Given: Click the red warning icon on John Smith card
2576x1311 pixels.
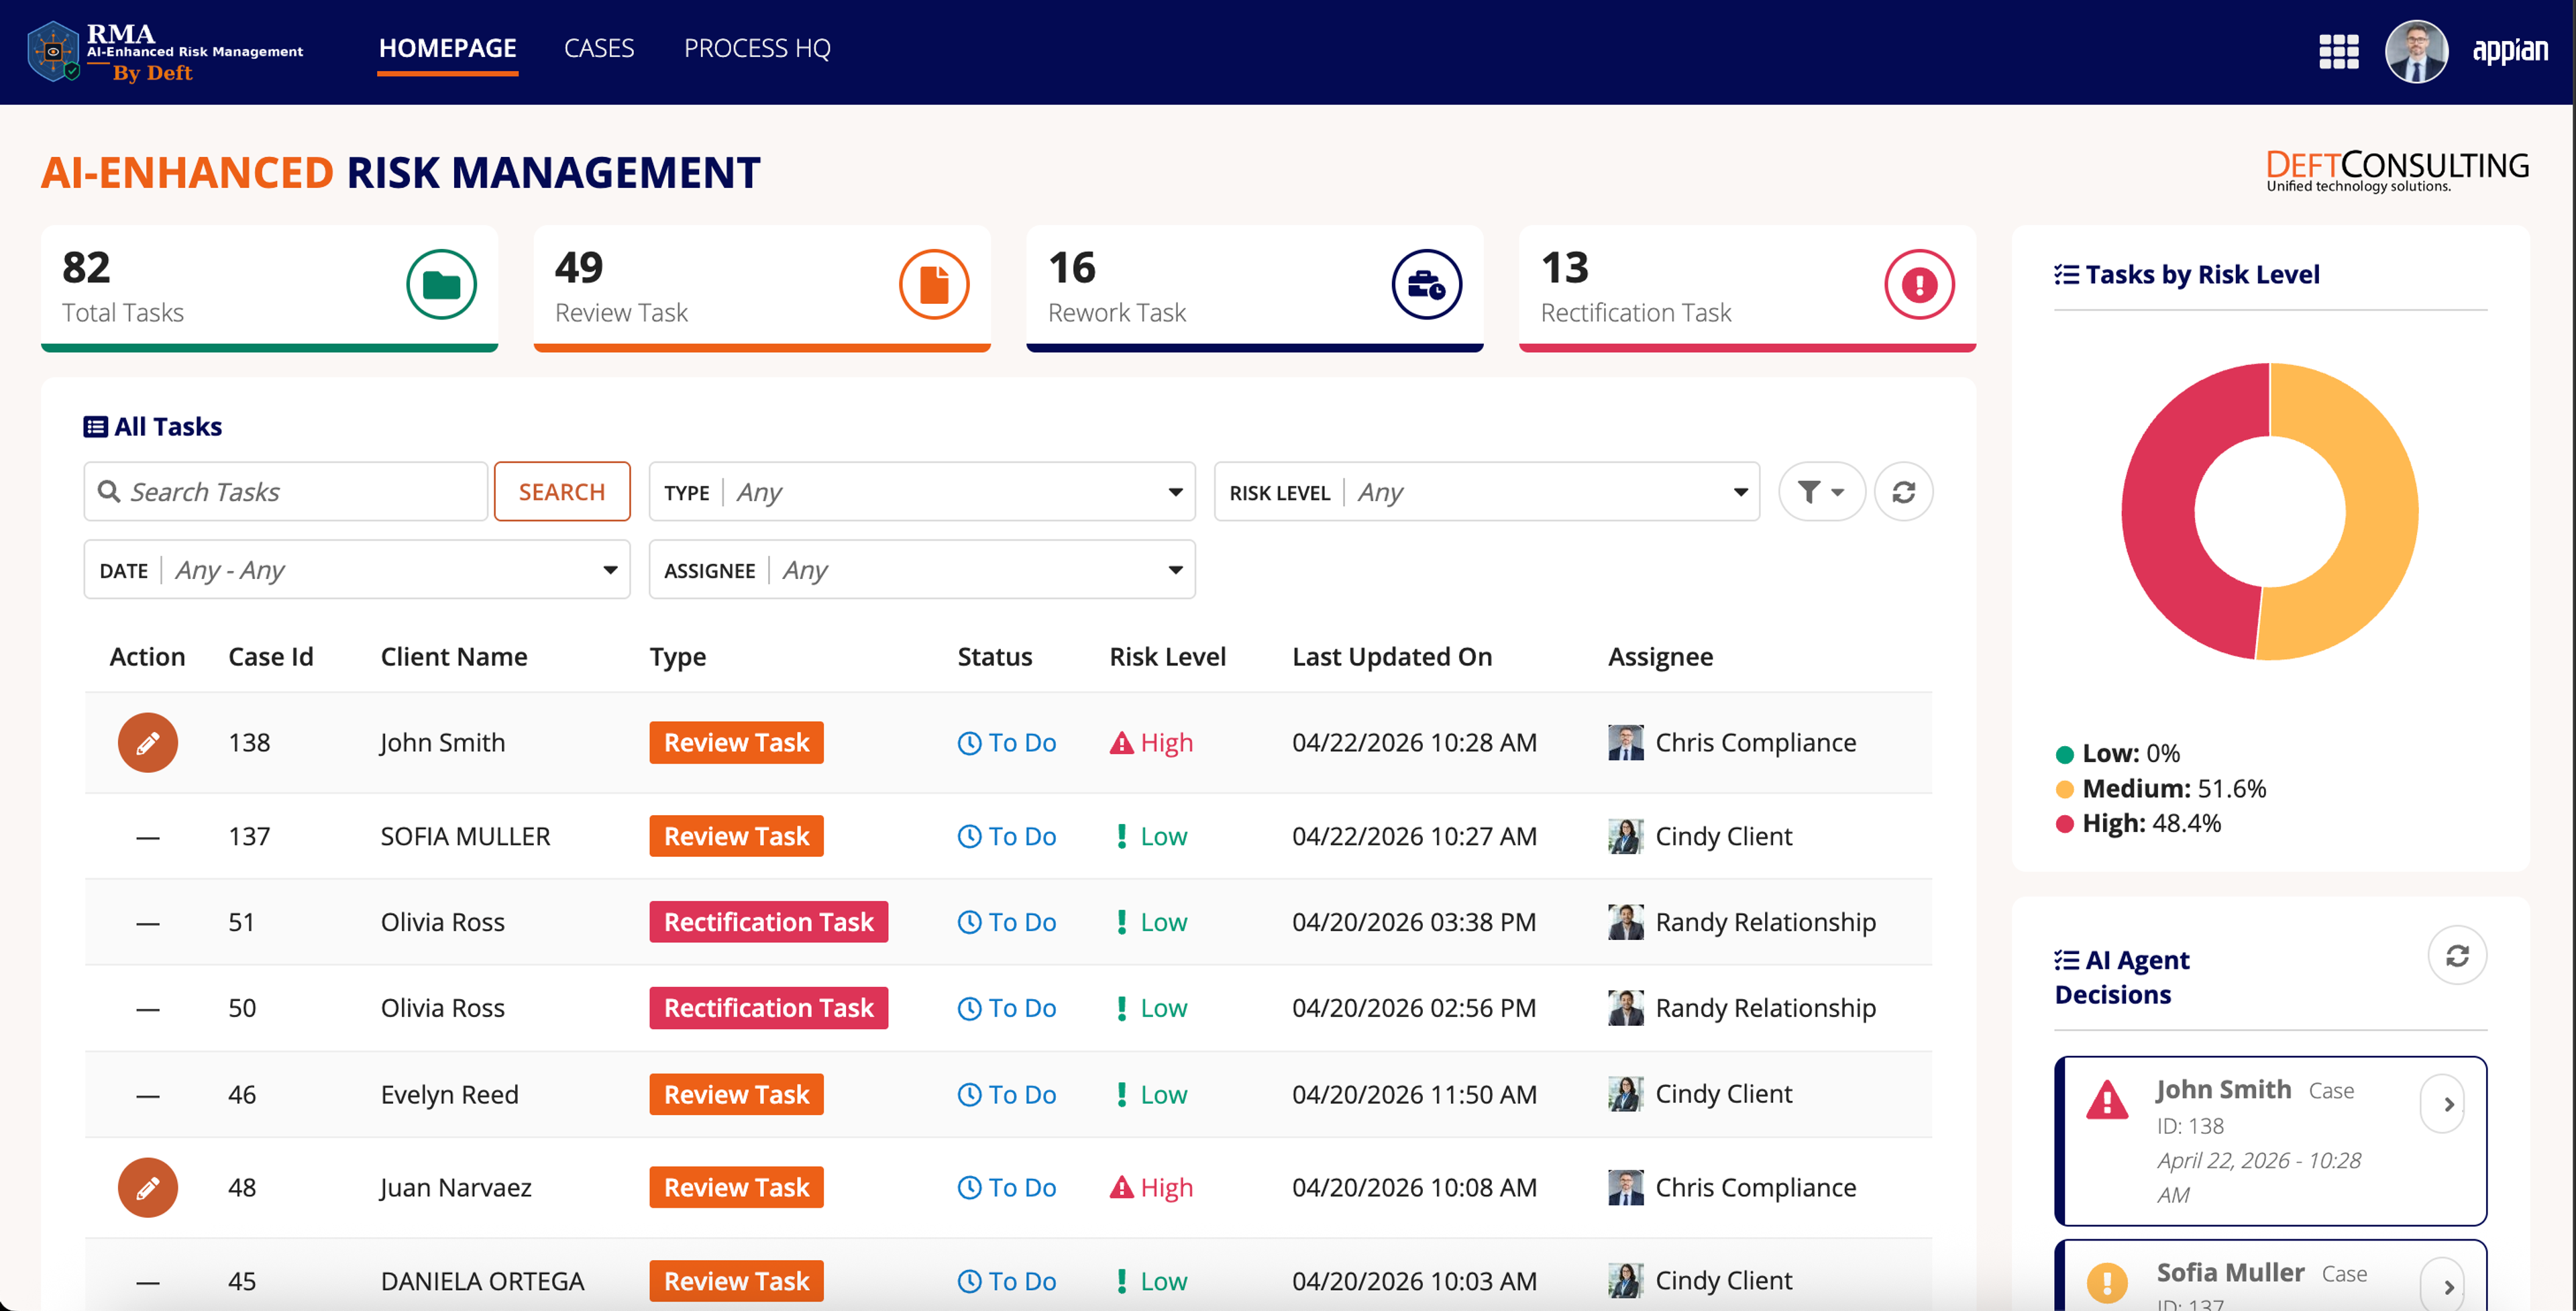Looking at the screenshot, I should tap(2107, 1101).
